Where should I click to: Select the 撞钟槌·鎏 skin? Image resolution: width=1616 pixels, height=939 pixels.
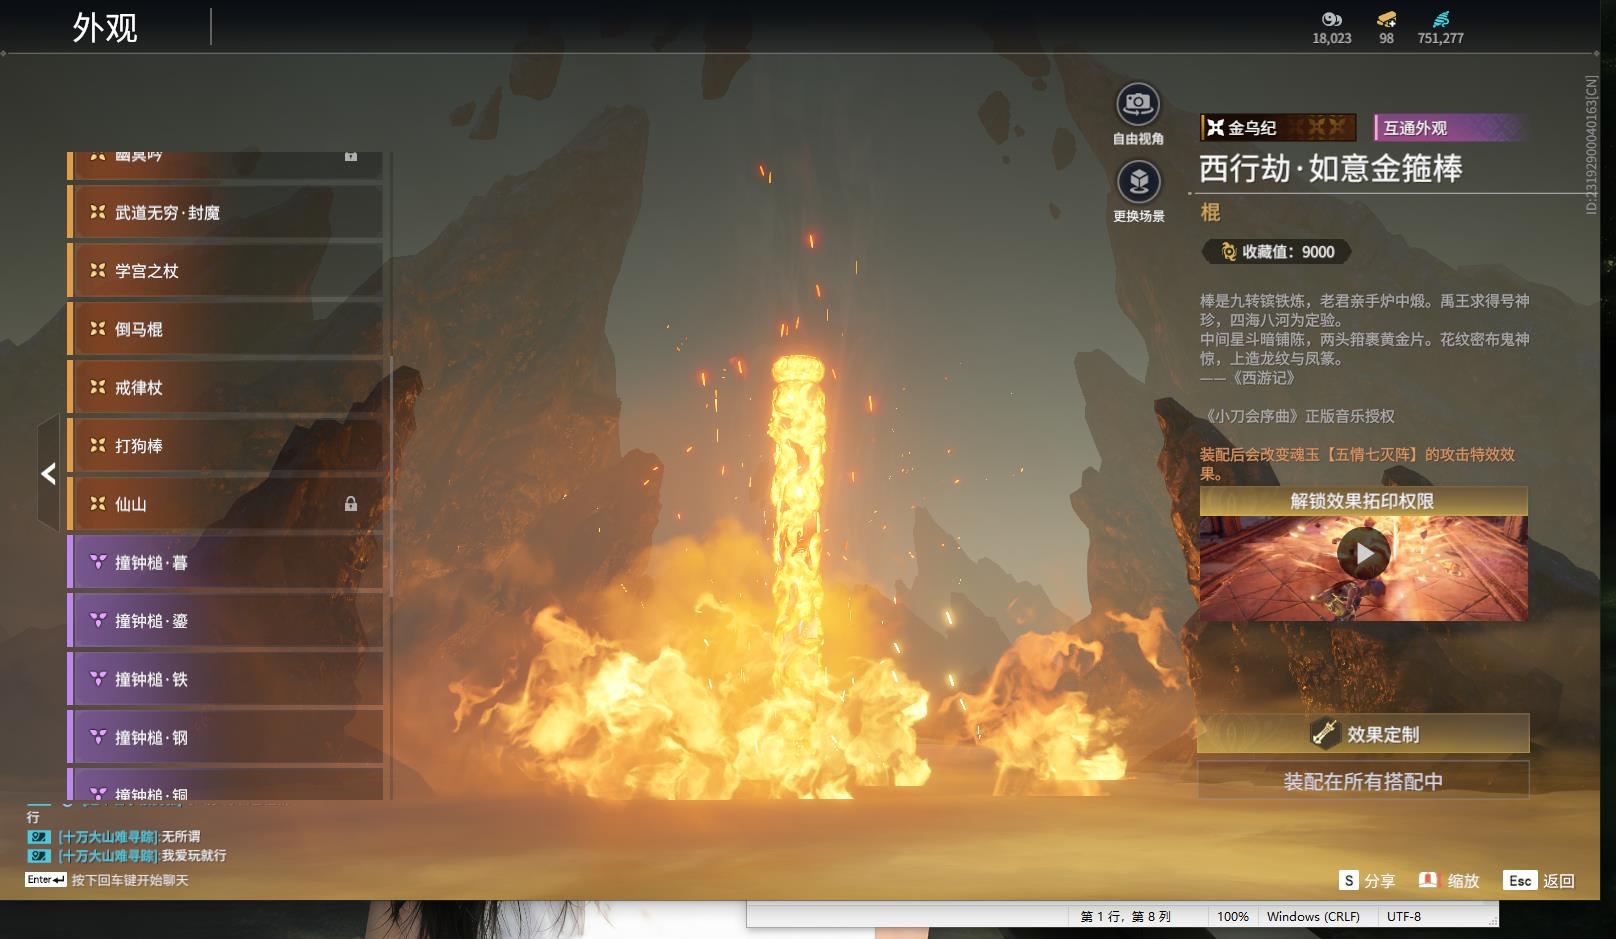click(x=226, y=620)
